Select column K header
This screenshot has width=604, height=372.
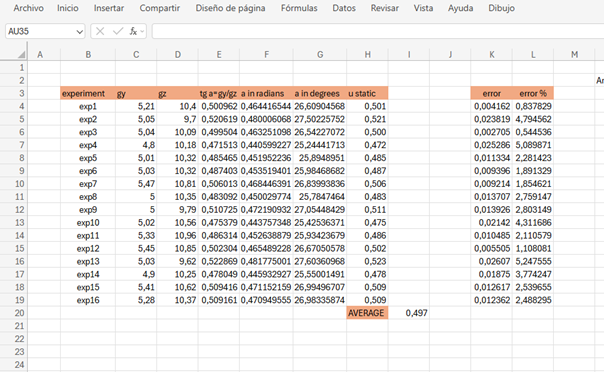tap(492, 55)
